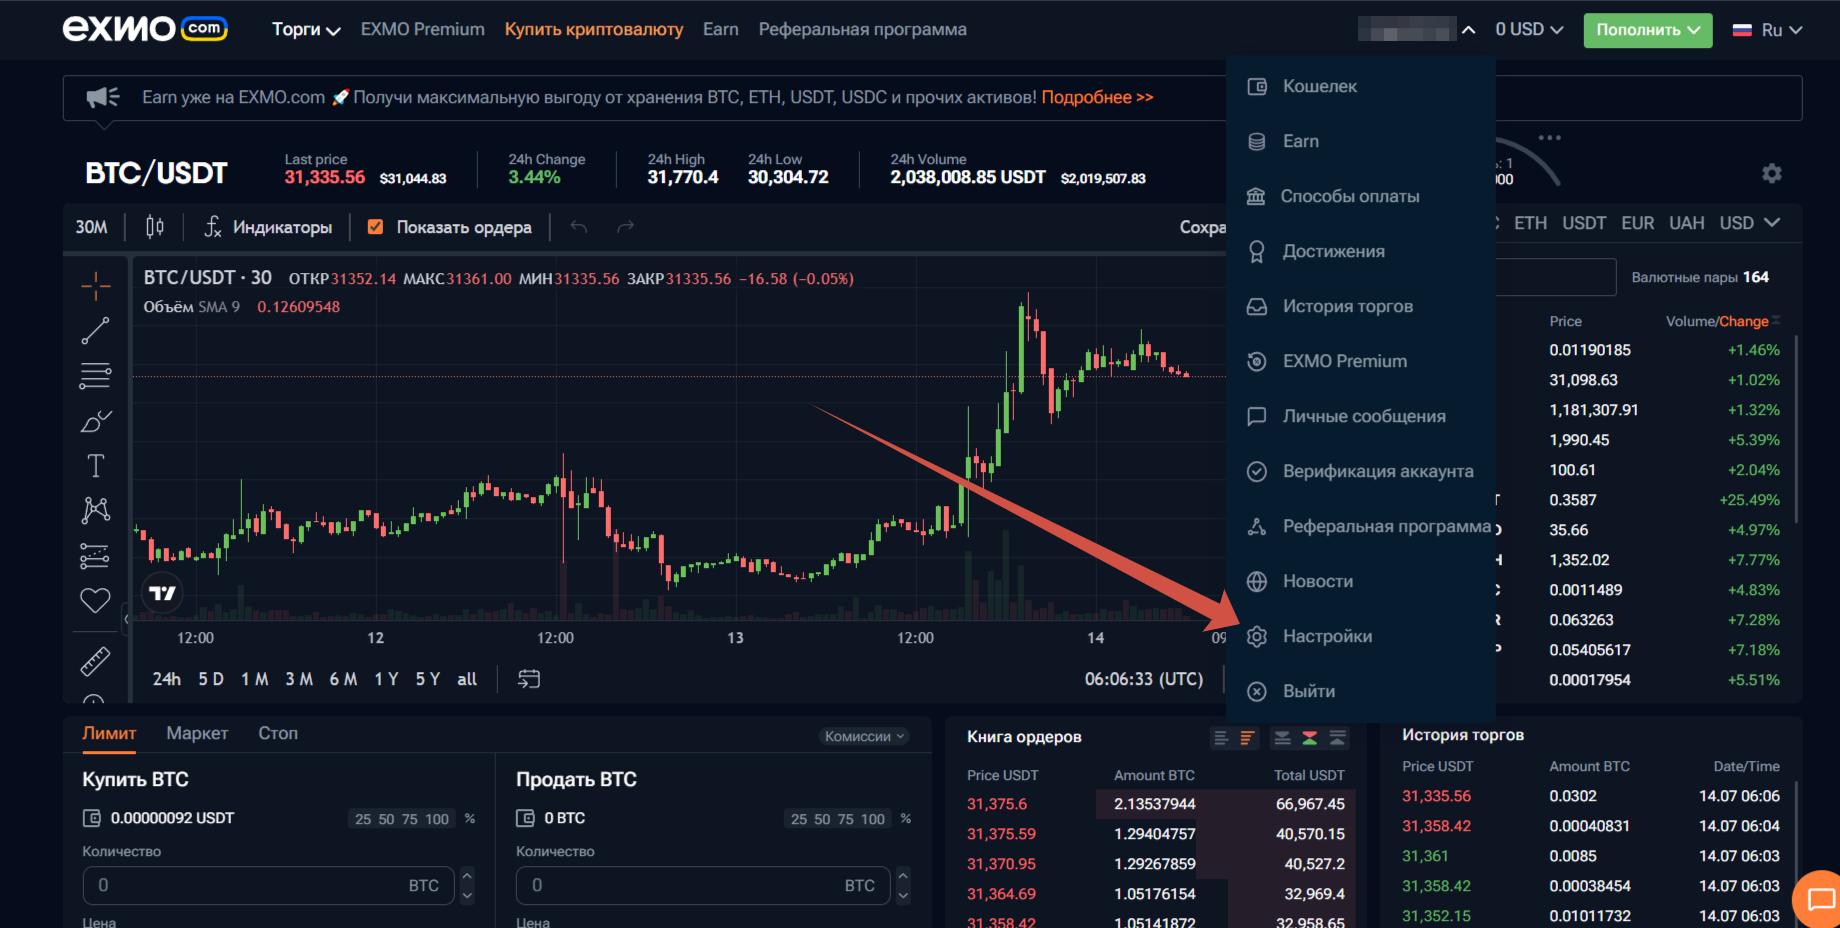1840x928 pixels.
Task: Select the ruler measure tool
Action: 96,661
